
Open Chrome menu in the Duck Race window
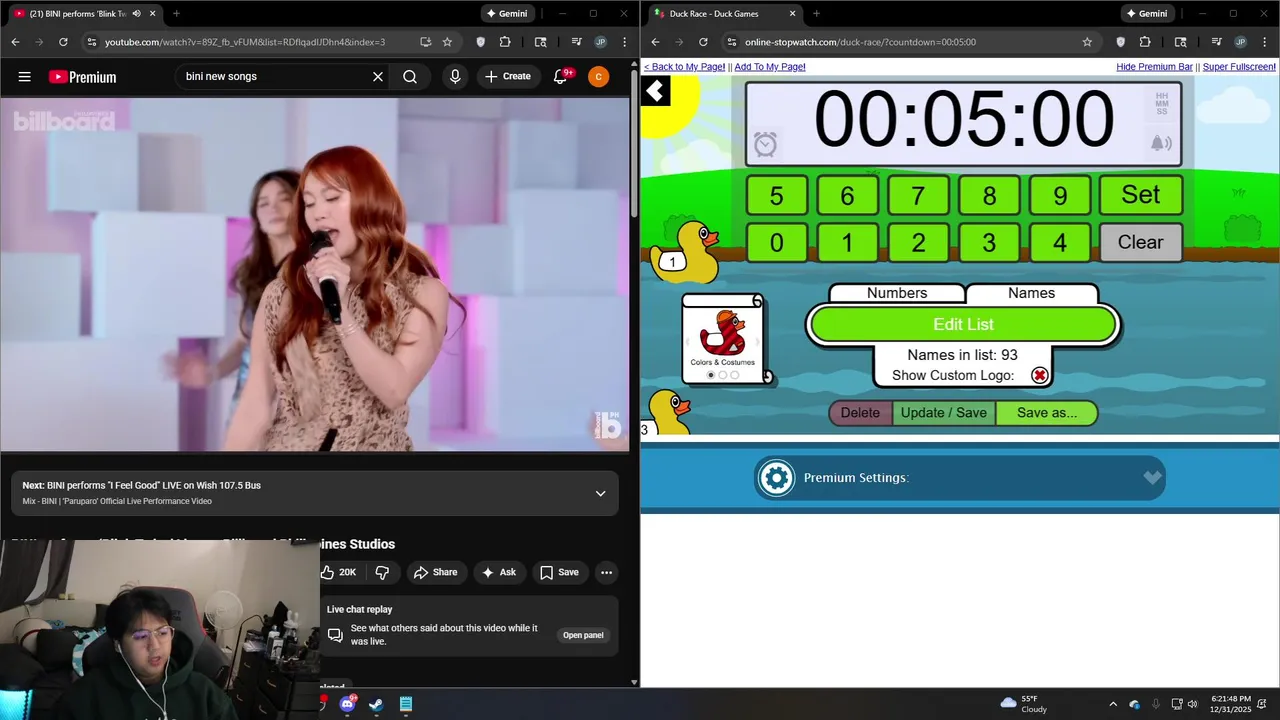[1264, 42]
